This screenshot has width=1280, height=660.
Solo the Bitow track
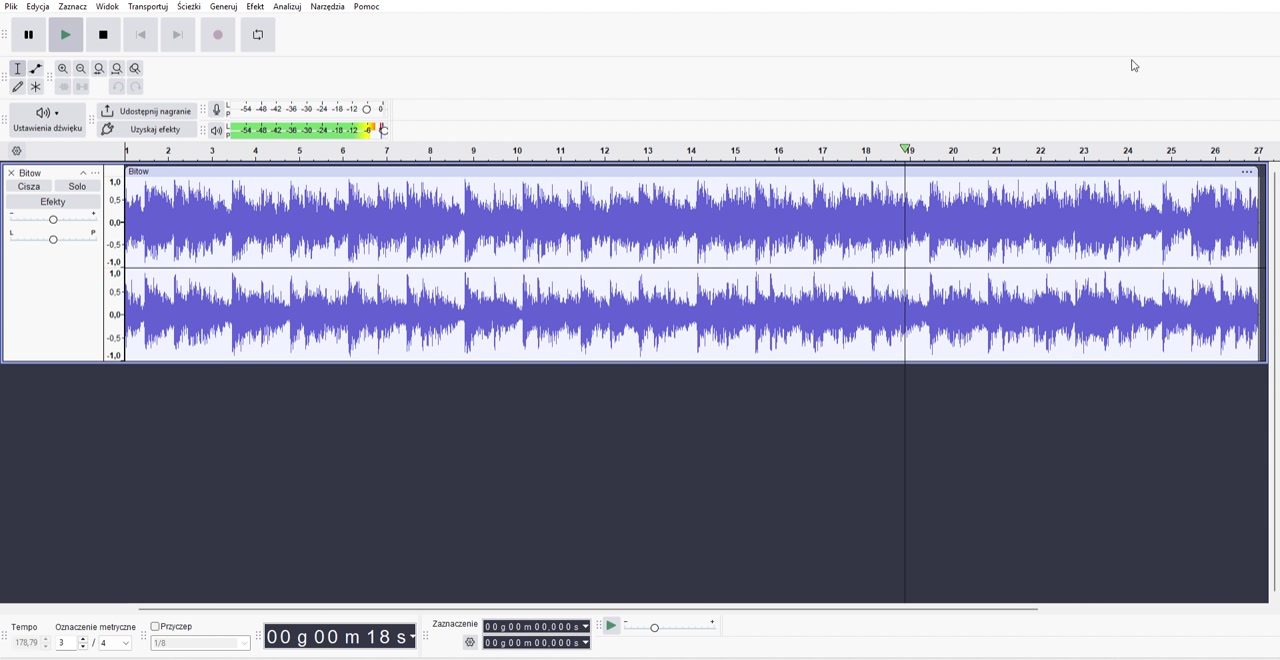coord(77,186)
